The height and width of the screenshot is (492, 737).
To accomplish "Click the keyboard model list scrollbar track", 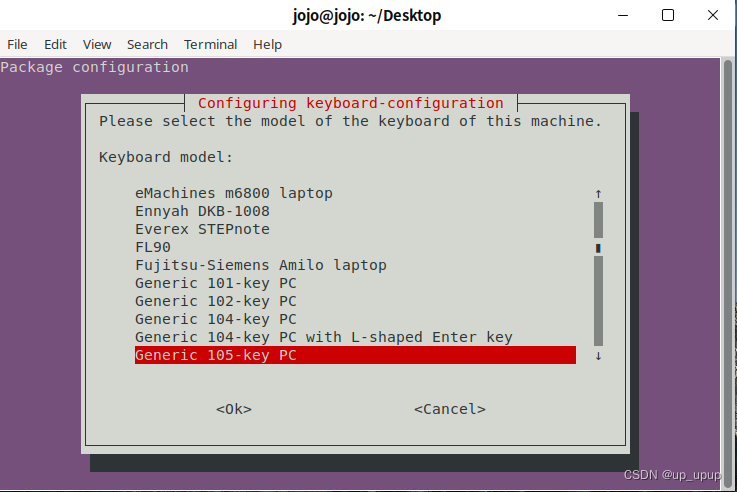I will click(x=598, y=274).
